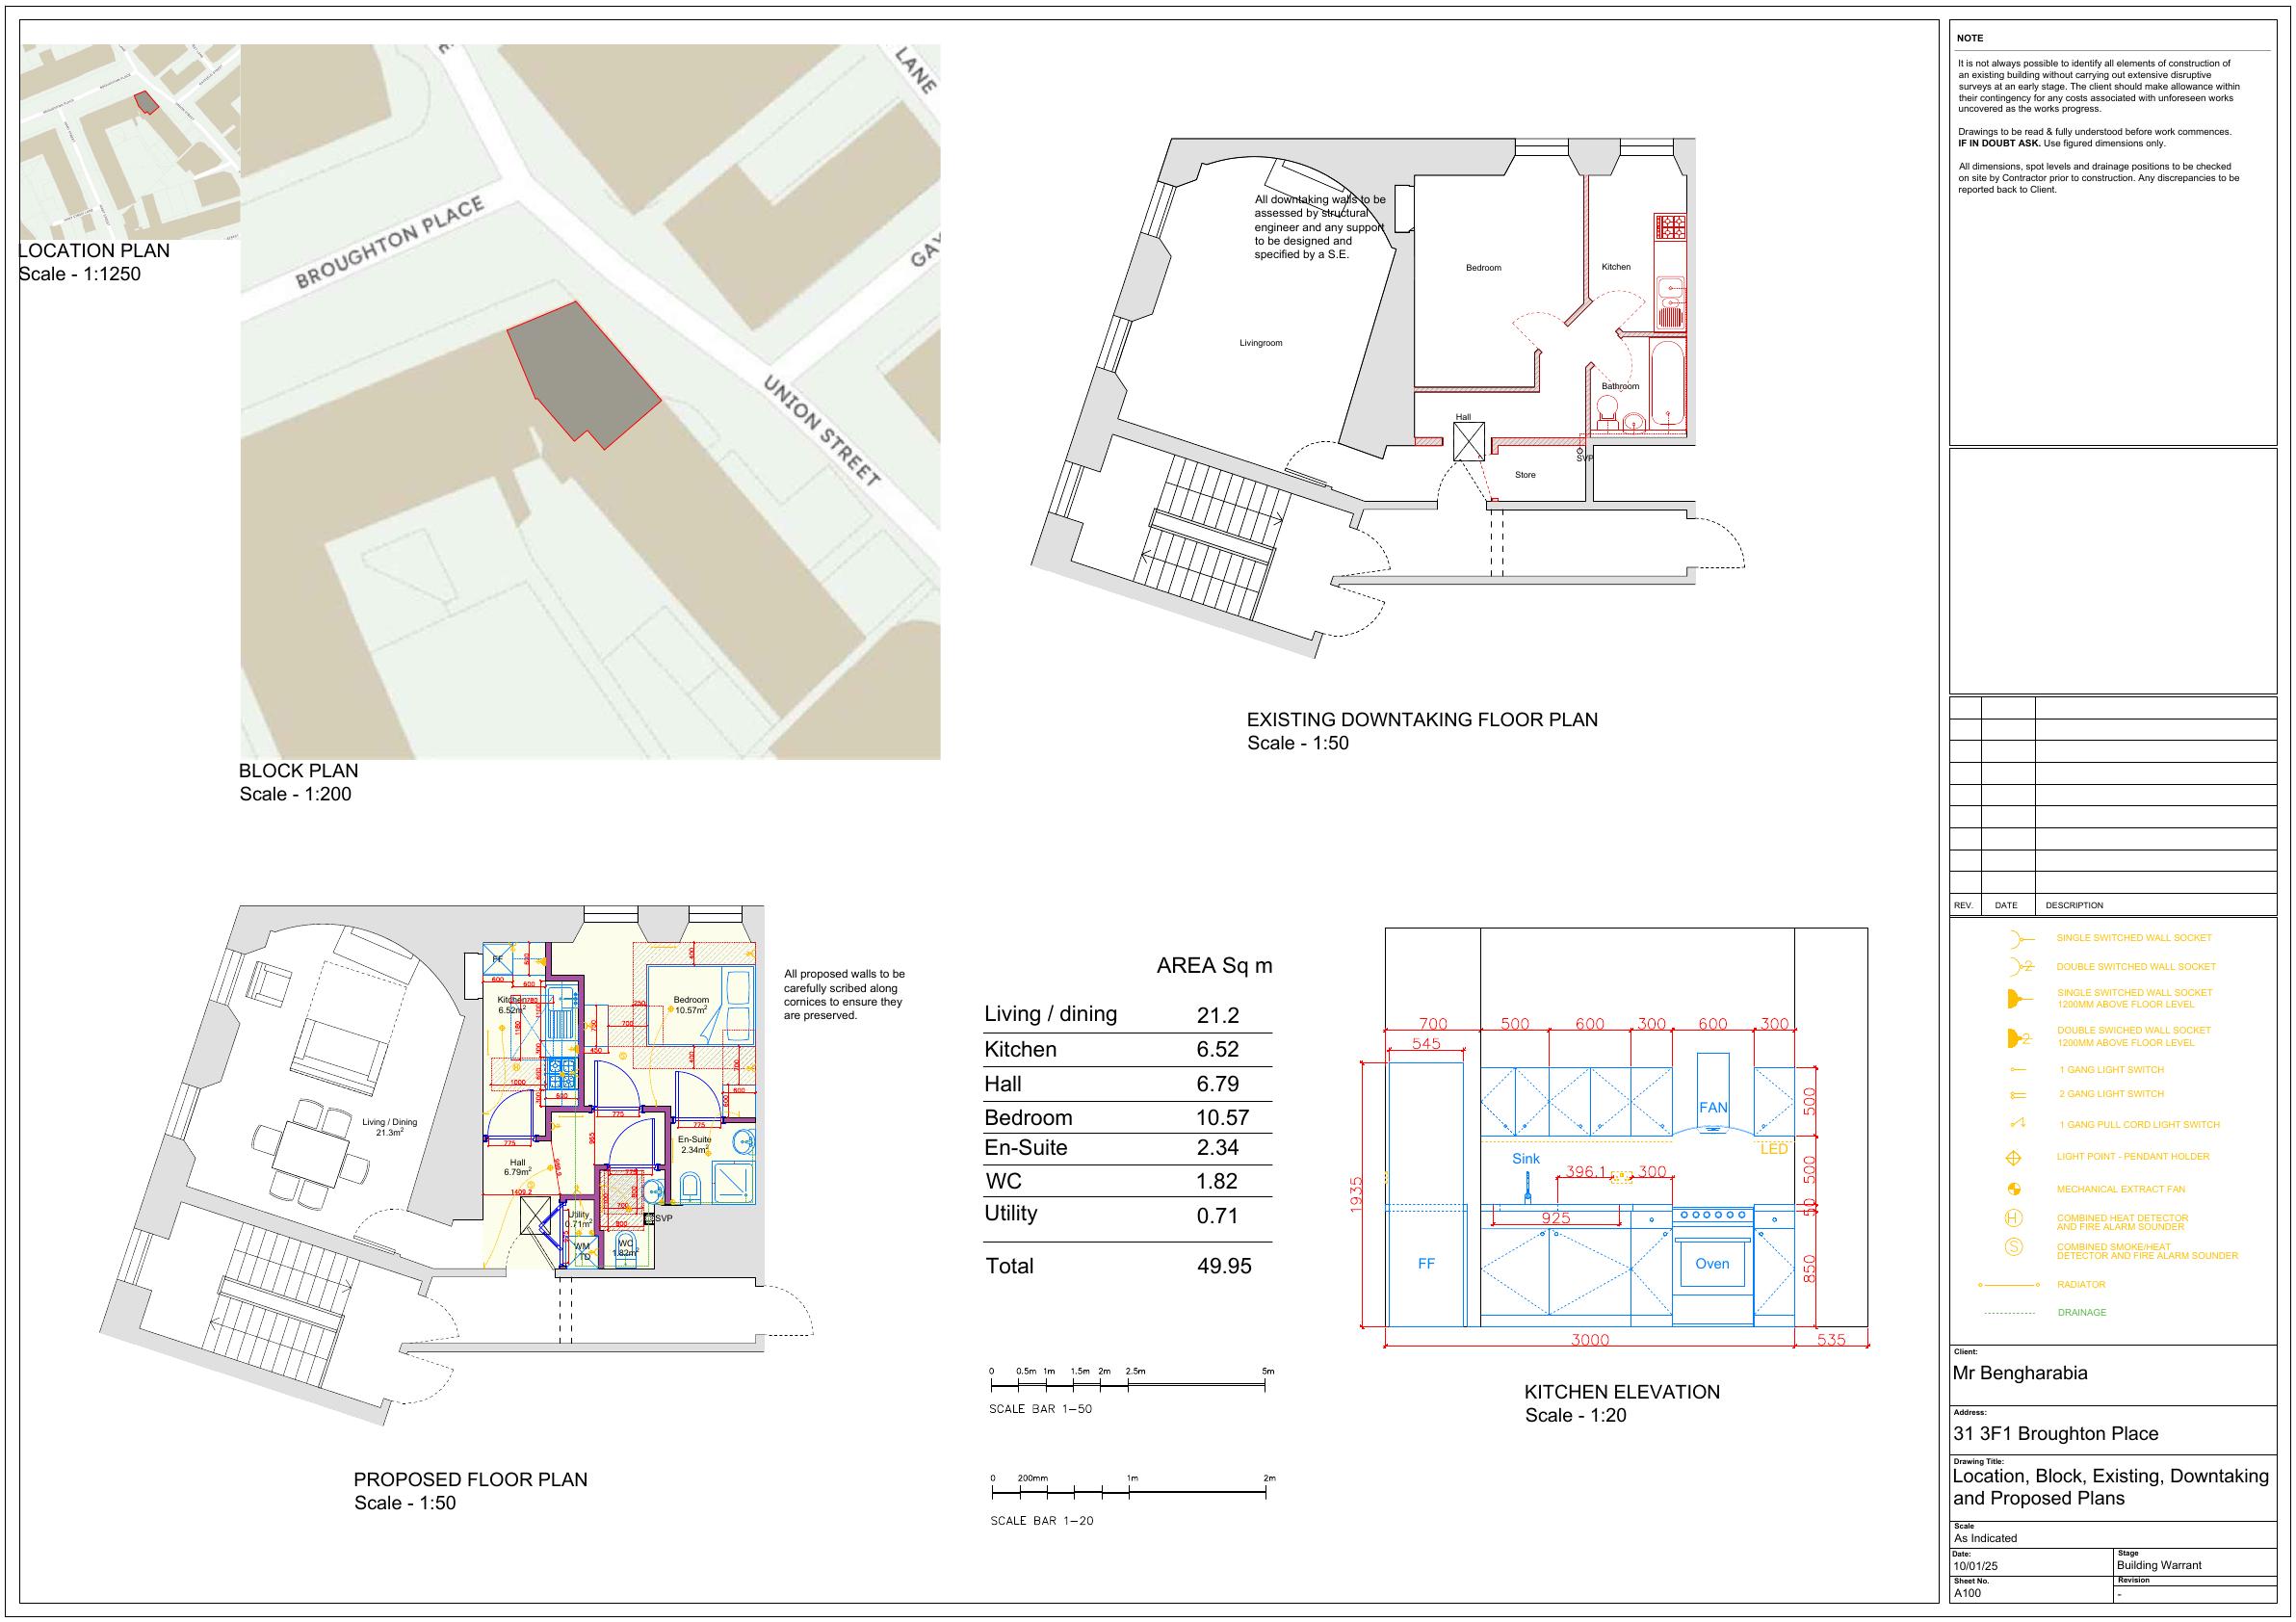Click the client name Mr Bengharabia
This screenshot has width=2296, height=1622.
(2020, 1373)
